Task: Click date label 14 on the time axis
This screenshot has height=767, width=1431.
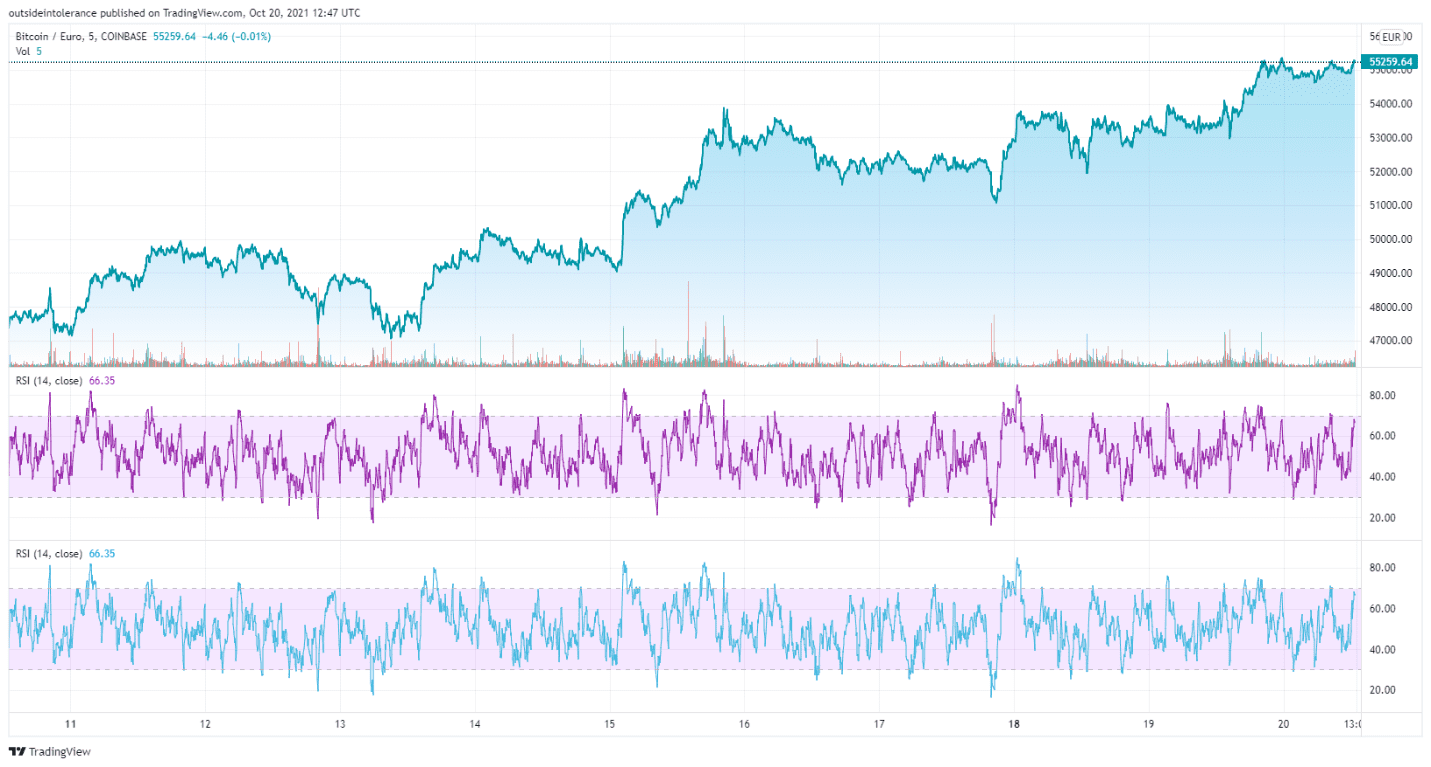Action: (475, 724)
